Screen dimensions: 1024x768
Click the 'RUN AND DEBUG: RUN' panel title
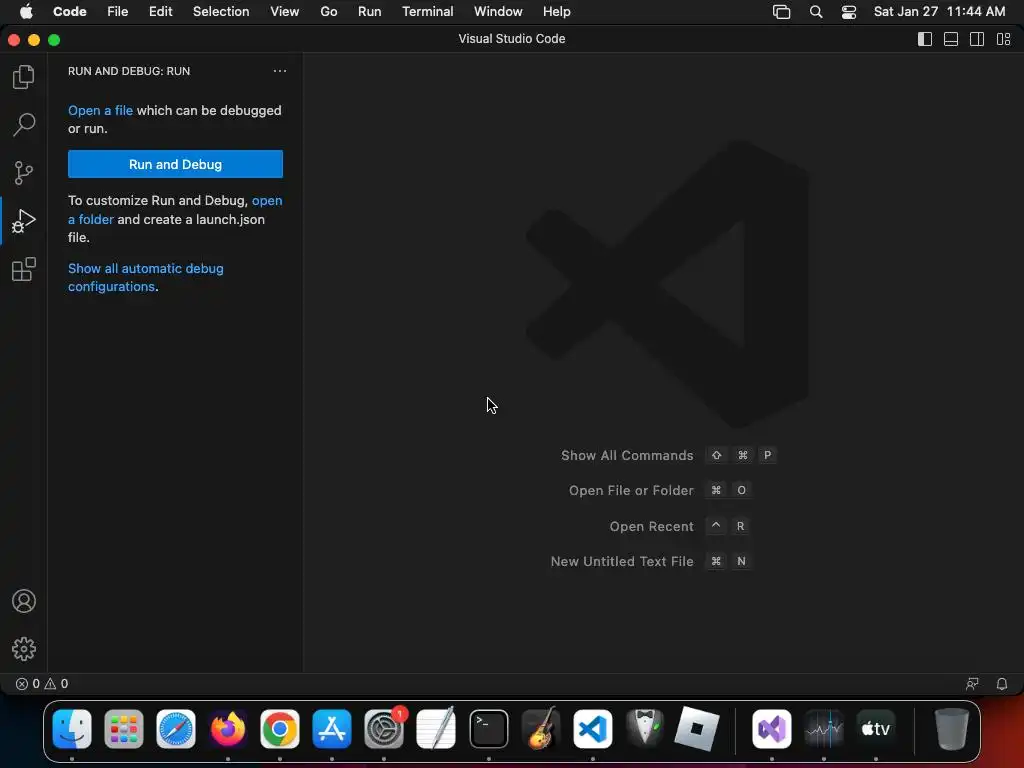pyautogui.click(x=129, y=71)
